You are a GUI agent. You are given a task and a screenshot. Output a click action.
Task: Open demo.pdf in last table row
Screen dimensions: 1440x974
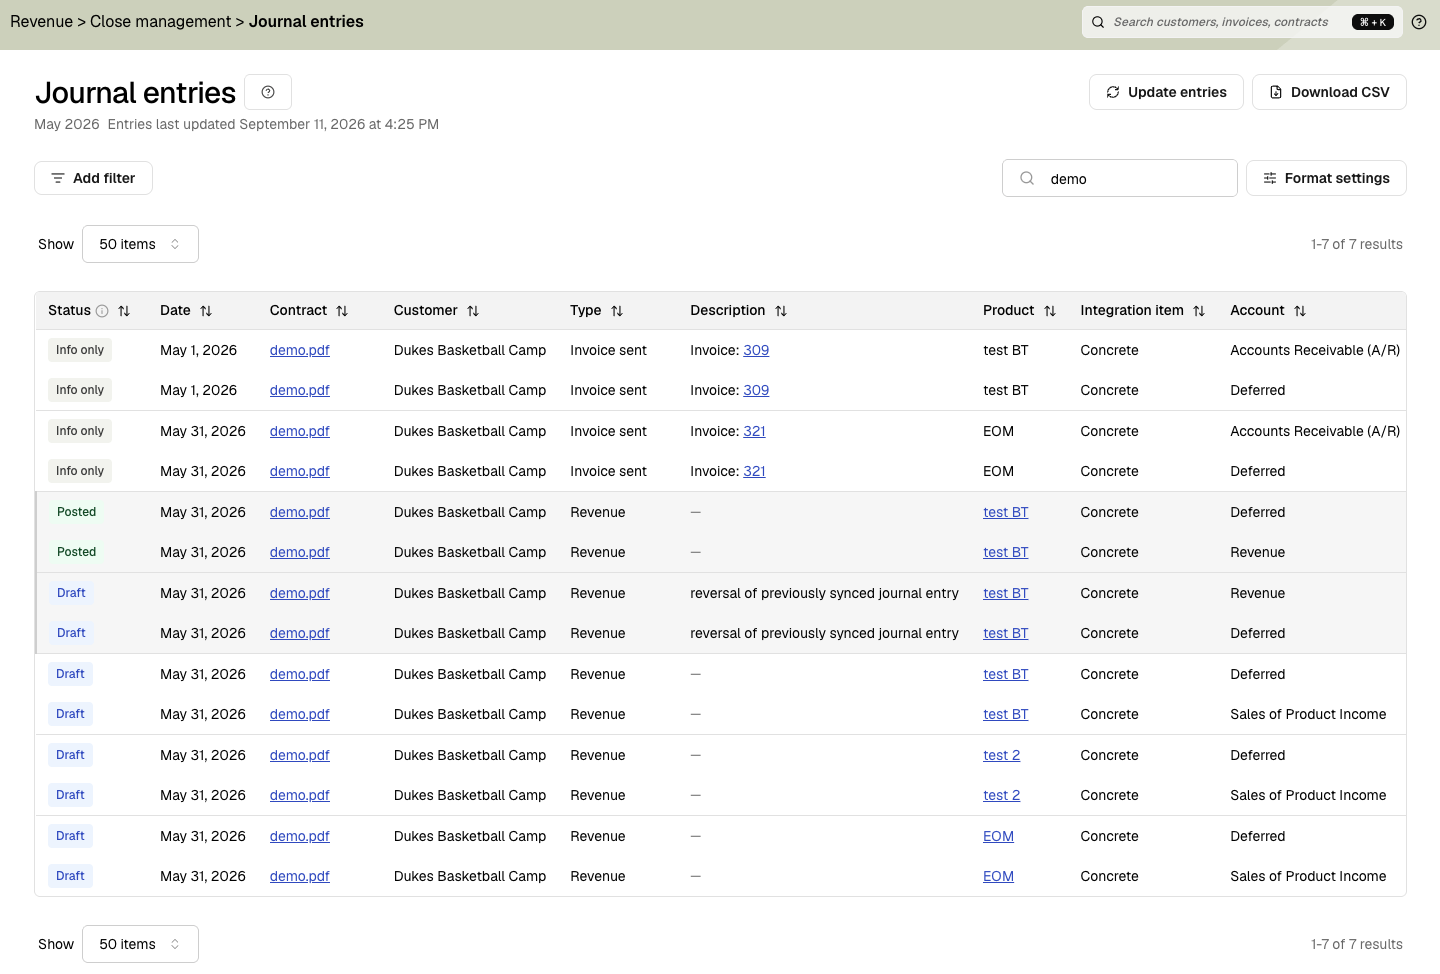point(300,876)
